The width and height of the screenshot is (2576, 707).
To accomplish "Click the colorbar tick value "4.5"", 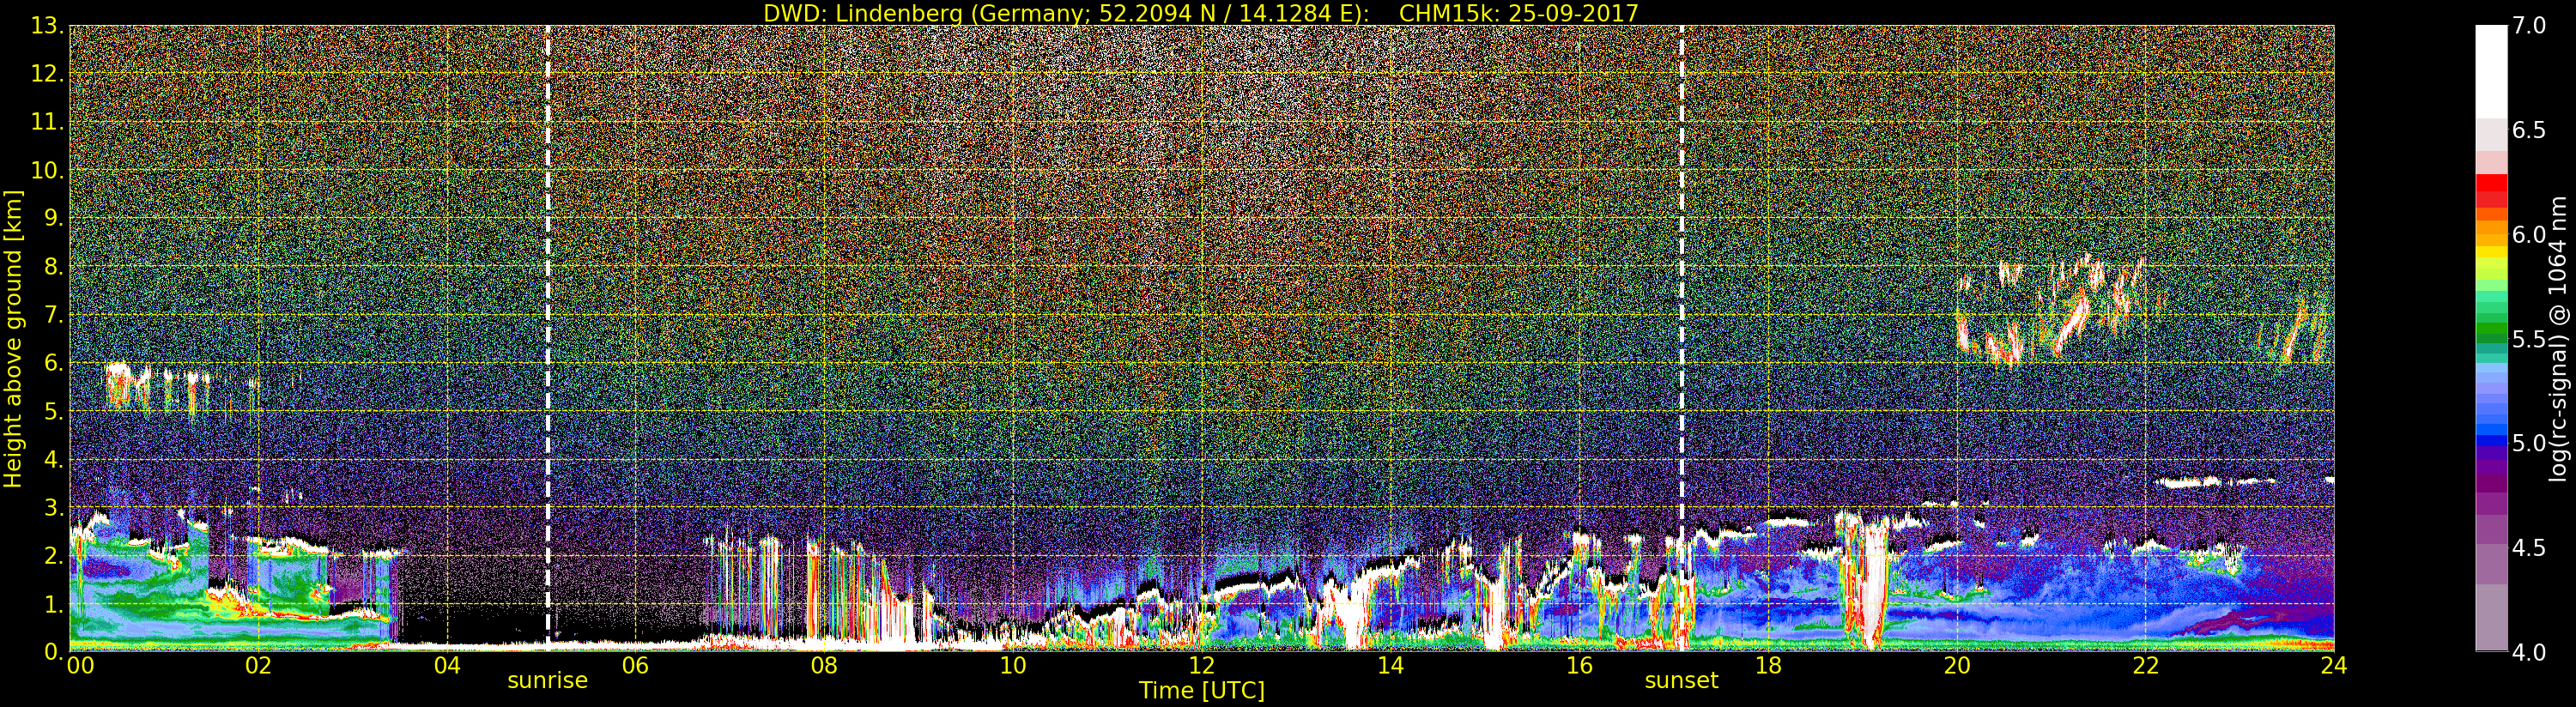I will point(2529,548).
